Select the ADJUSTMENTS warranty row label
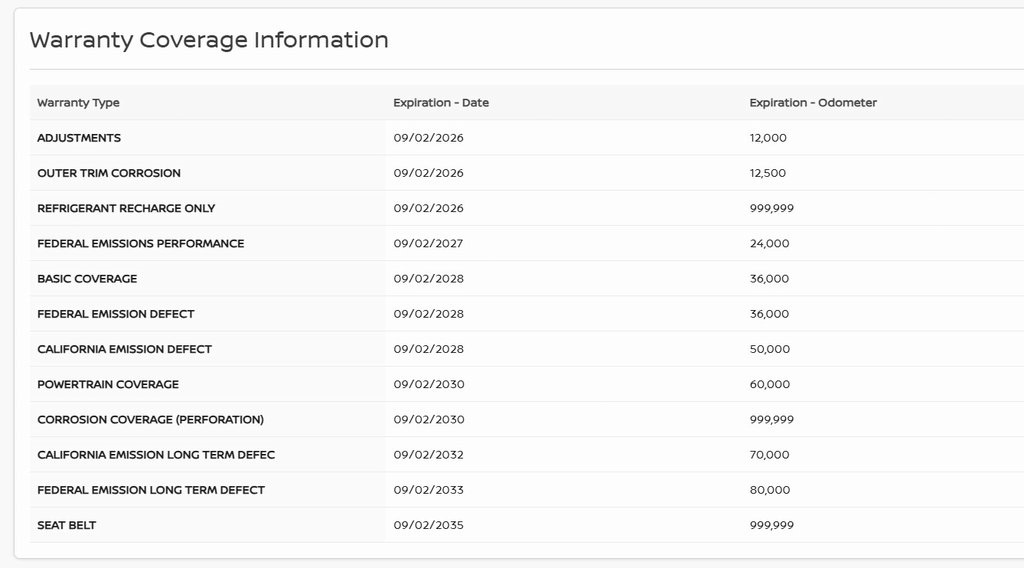Screen dimensions: 1024x568 click(x=79, y=138)
